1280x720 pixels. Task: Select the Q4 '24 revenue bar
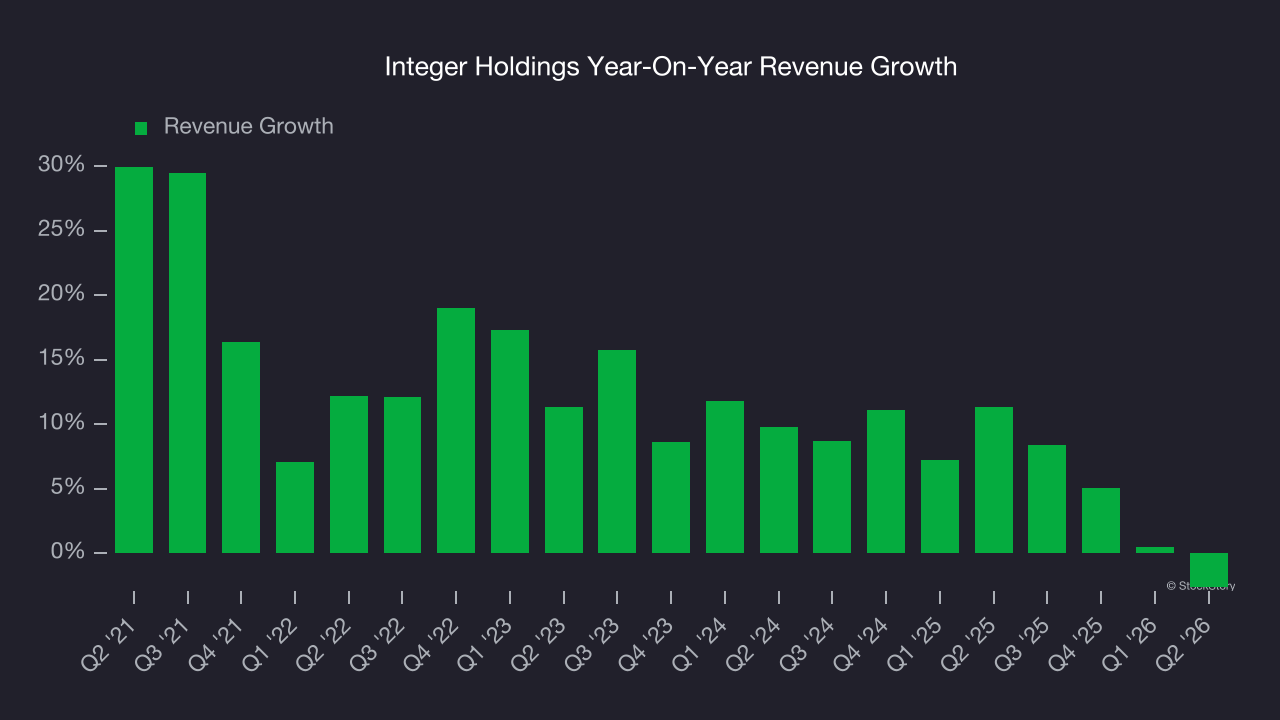(886, 481)
